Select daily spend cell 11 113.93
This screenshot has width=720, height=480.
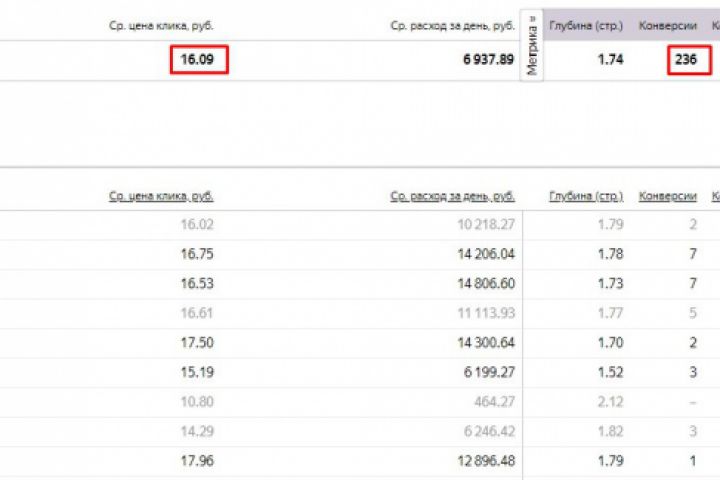[x=486, y=313]
